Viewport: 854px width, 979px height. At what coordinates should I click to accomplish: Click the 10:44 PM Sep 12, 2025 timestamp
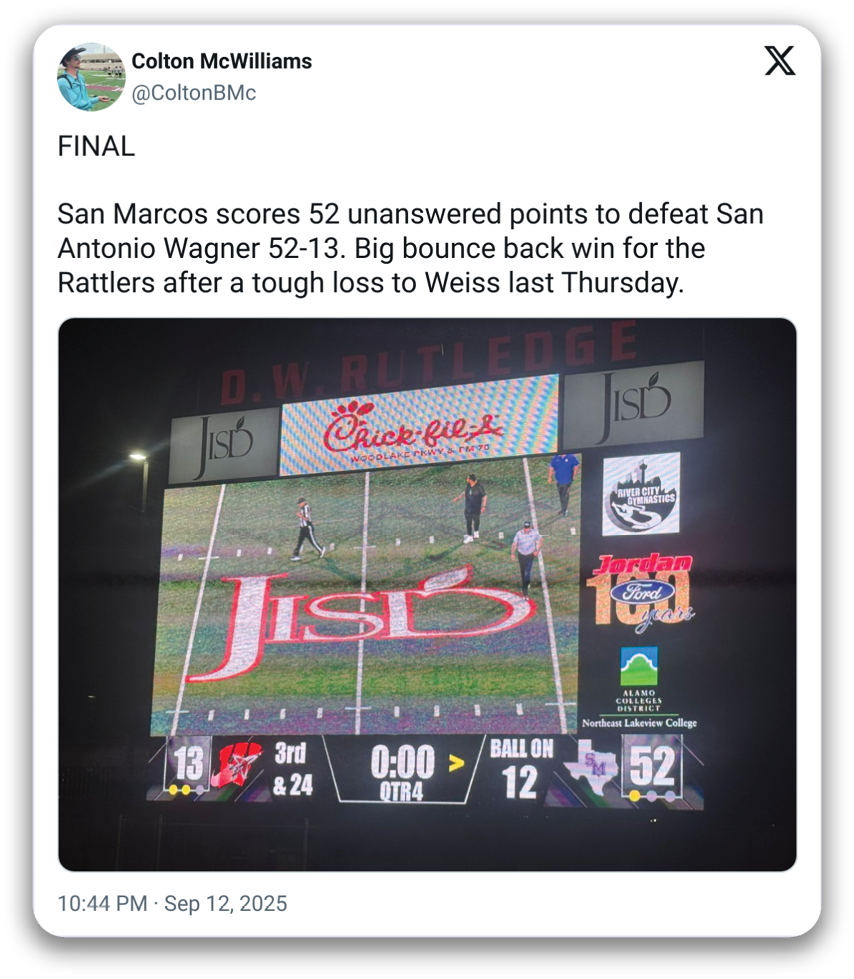(x=172, y=904)
